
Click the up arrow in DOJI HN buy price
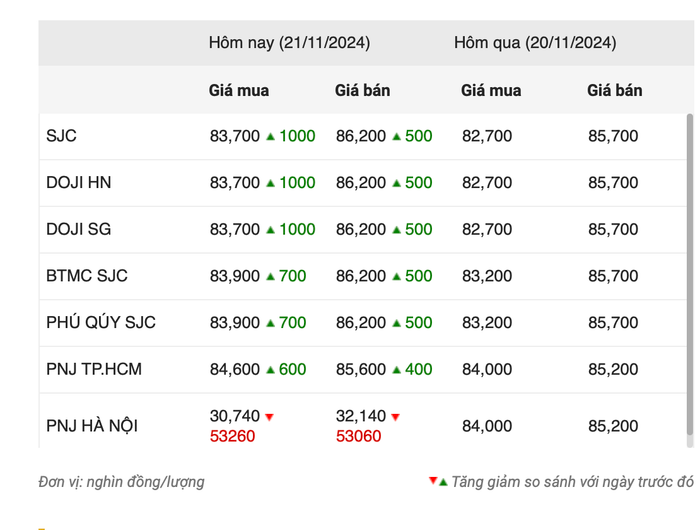tap(270, 183)
